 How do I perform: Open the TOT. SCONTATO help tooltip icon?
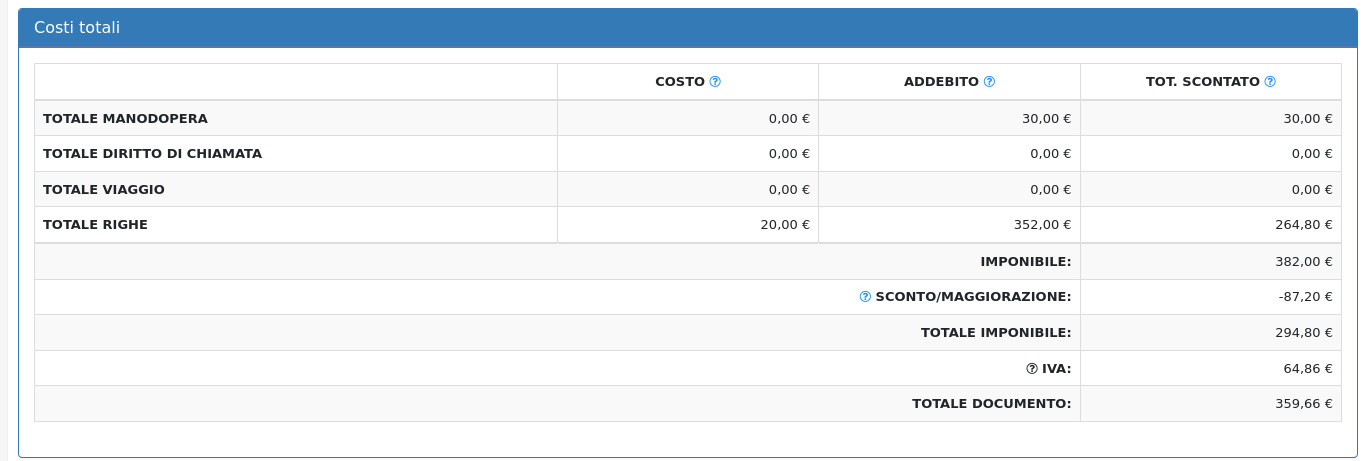point(1270,82)
